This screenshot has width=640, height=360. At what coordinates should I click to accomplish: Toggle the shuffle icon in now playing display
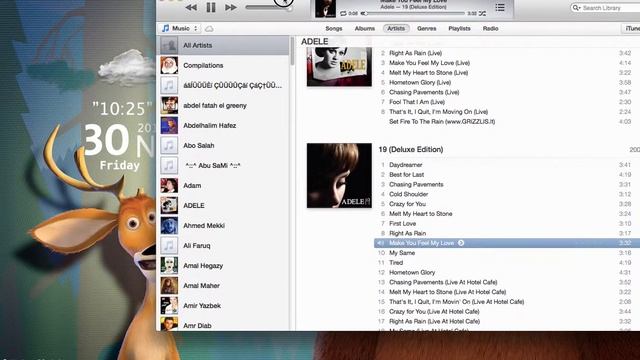pos(482,13)
